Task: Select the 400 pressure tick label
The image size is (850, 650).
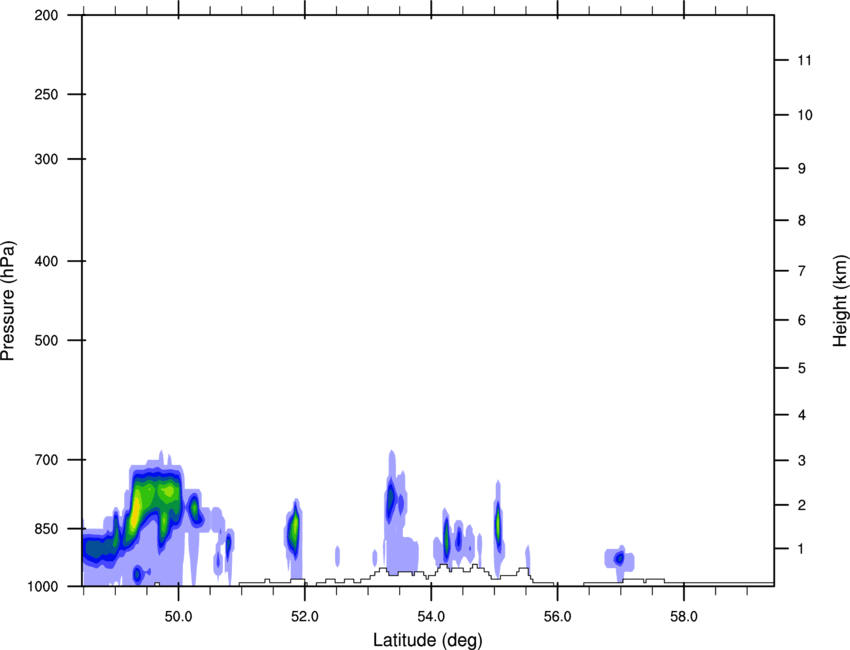Action: [x=46, y=261]
